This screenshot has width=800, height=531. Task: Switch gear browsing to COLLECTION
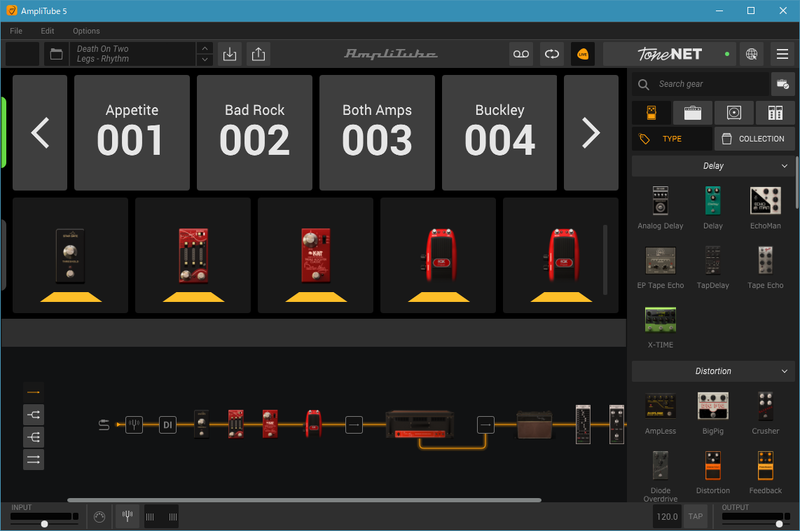pyautogui.click(x=754, y=139)
